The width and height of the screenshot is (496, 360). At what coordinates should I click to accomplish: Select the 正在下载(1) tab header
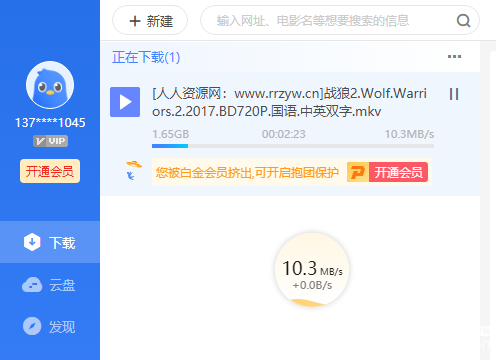pyautogui.click(x=146, y=57)
